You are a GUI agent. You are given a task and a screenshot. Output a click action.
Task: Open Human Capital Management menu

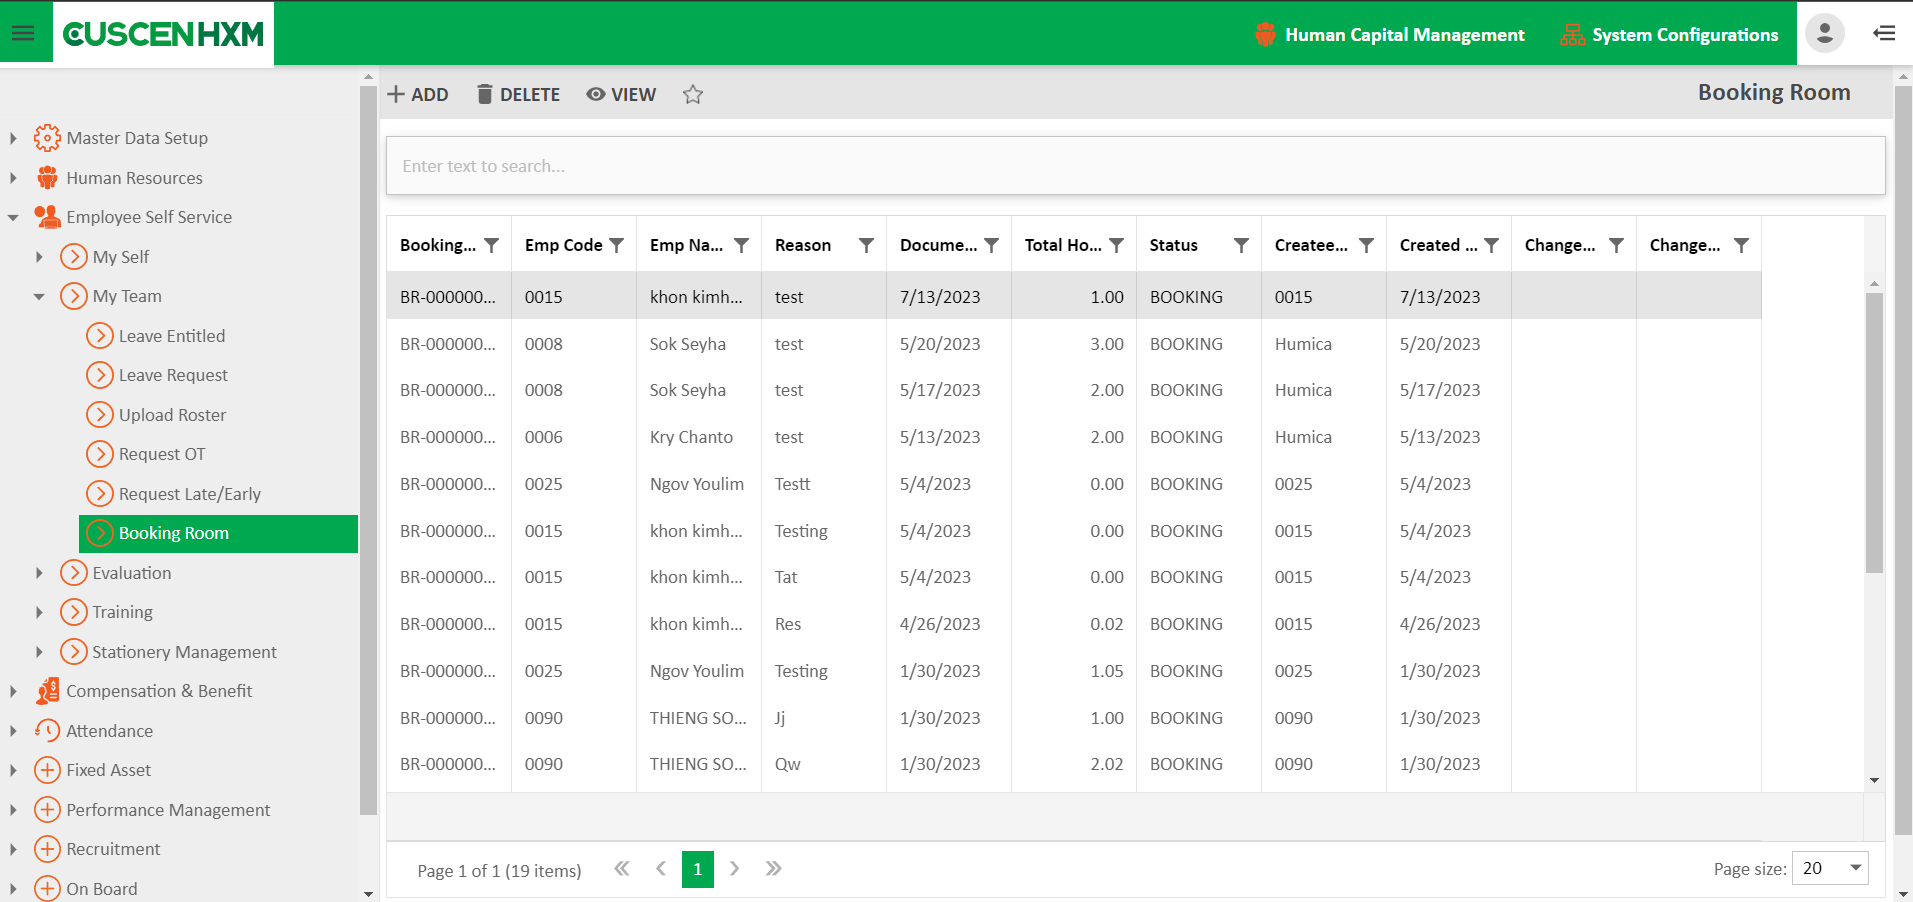pos(1390,35)
